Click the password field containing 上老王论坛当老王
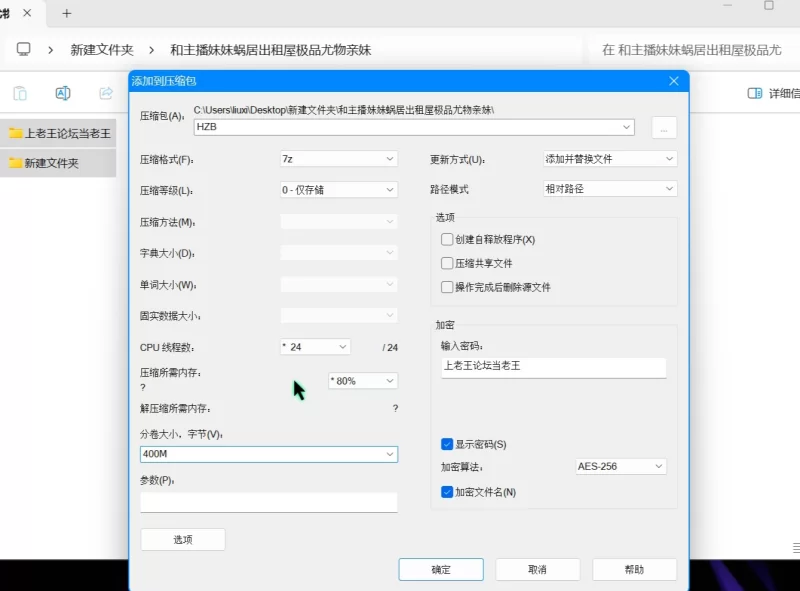This screenshot has width=800, height=591. (554, 367)
